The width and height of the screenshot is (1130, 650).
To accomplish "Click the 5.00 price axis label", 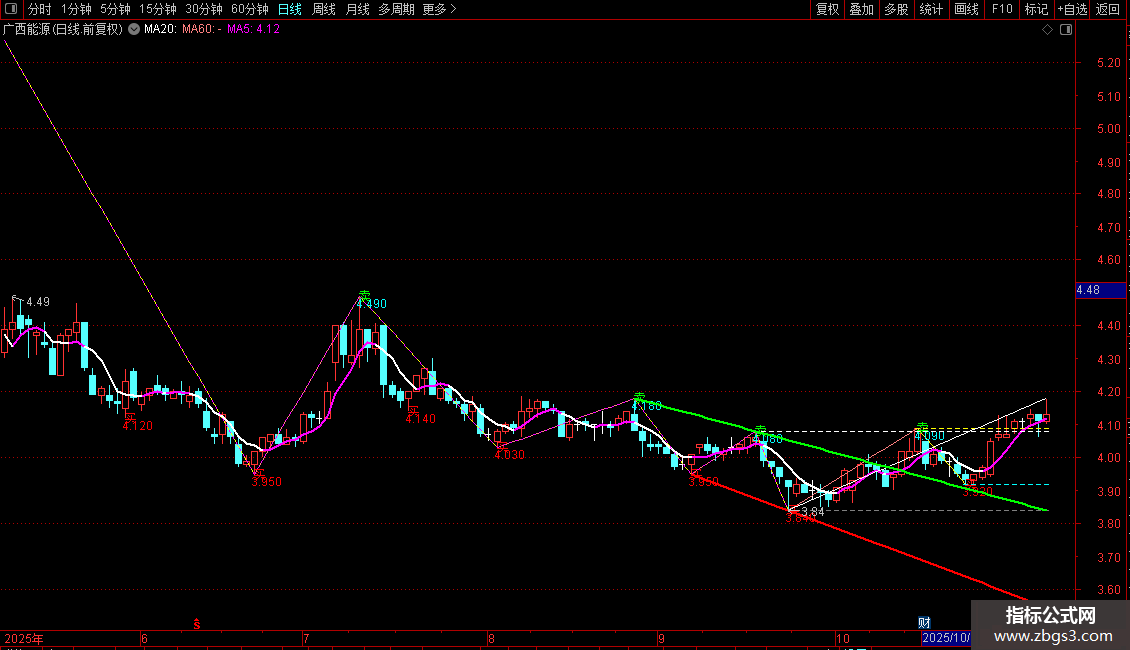I will 1108,129.
